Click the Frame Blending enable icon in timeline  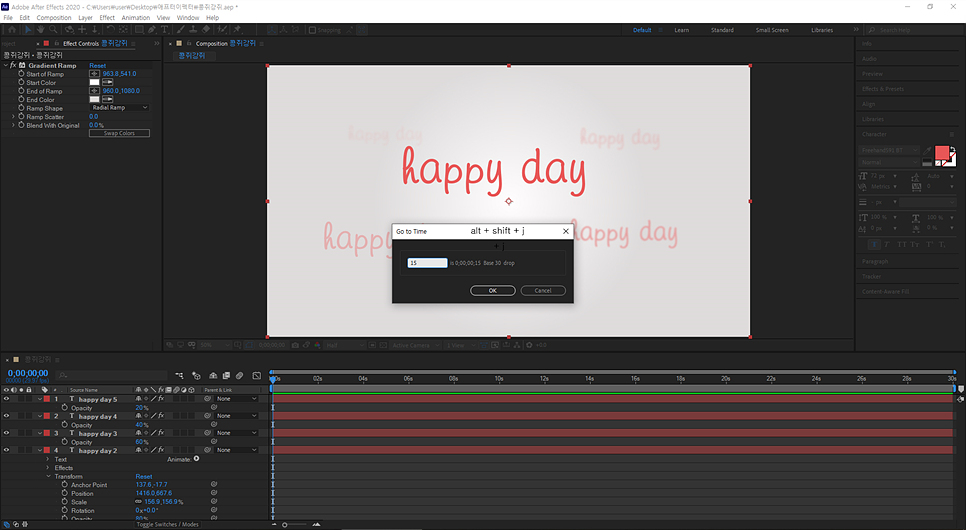(x=226, y=375)
